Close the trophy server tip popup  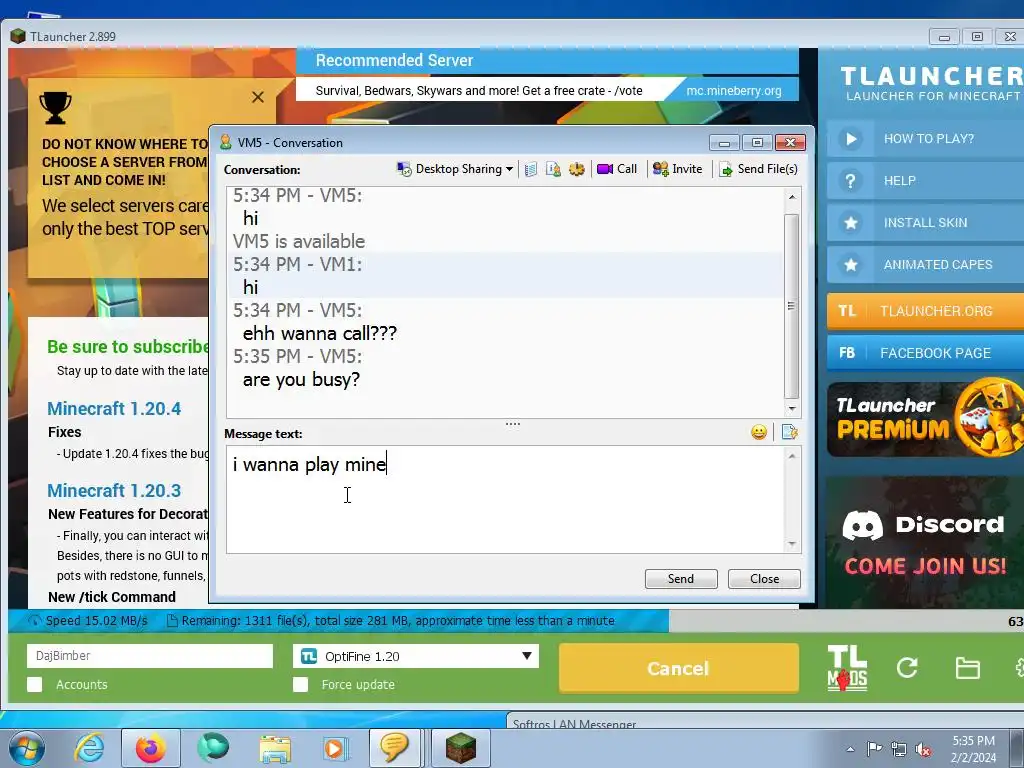[258, 97]
